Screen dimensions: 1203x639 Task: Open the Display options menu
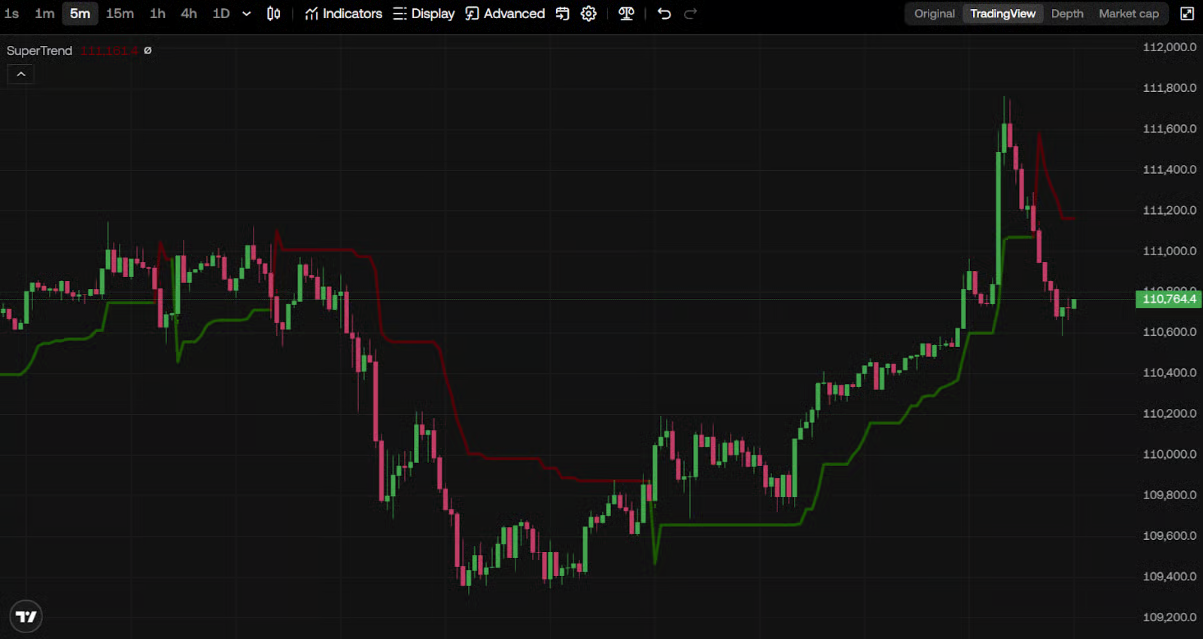(423, 14)
